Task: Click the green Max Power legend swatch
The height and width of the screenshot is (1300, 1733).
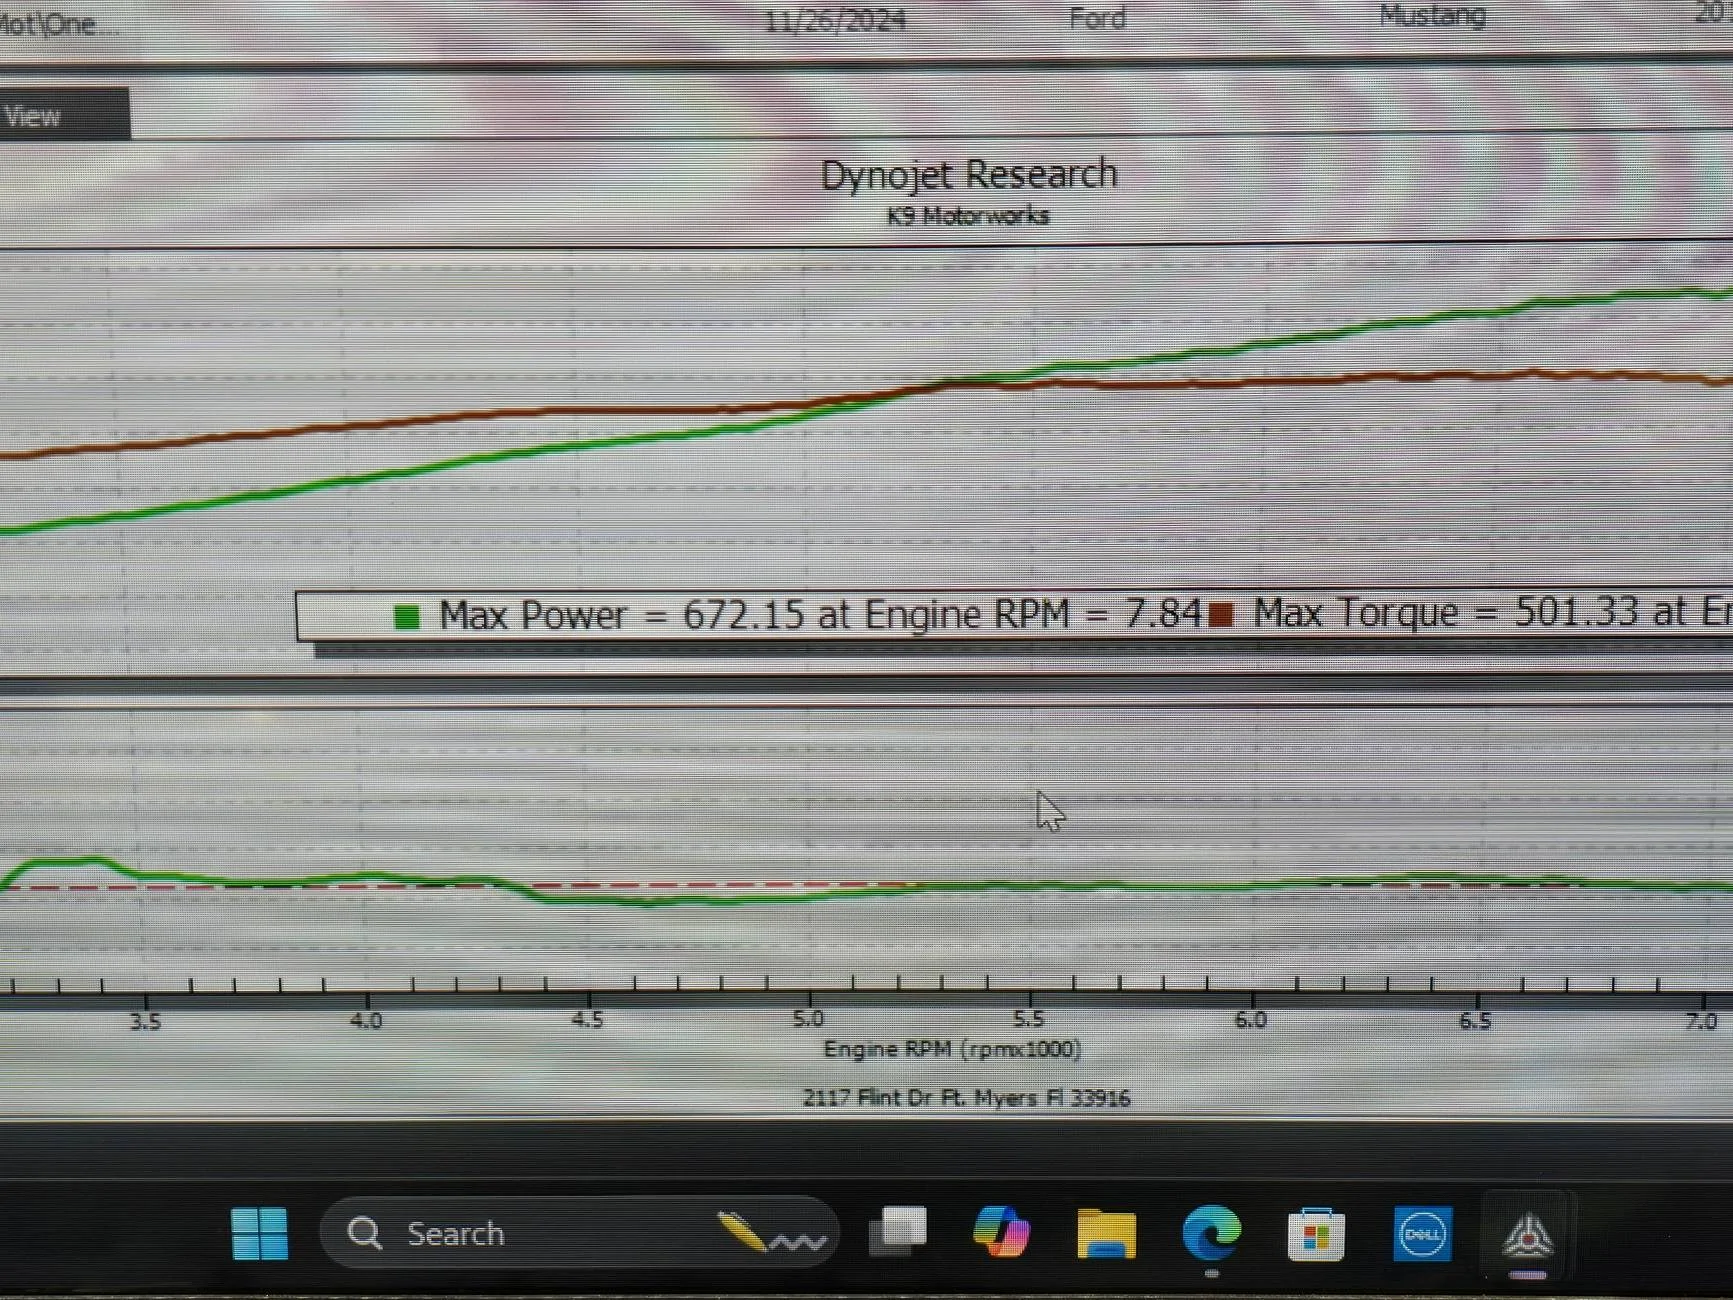Action: 407,616
